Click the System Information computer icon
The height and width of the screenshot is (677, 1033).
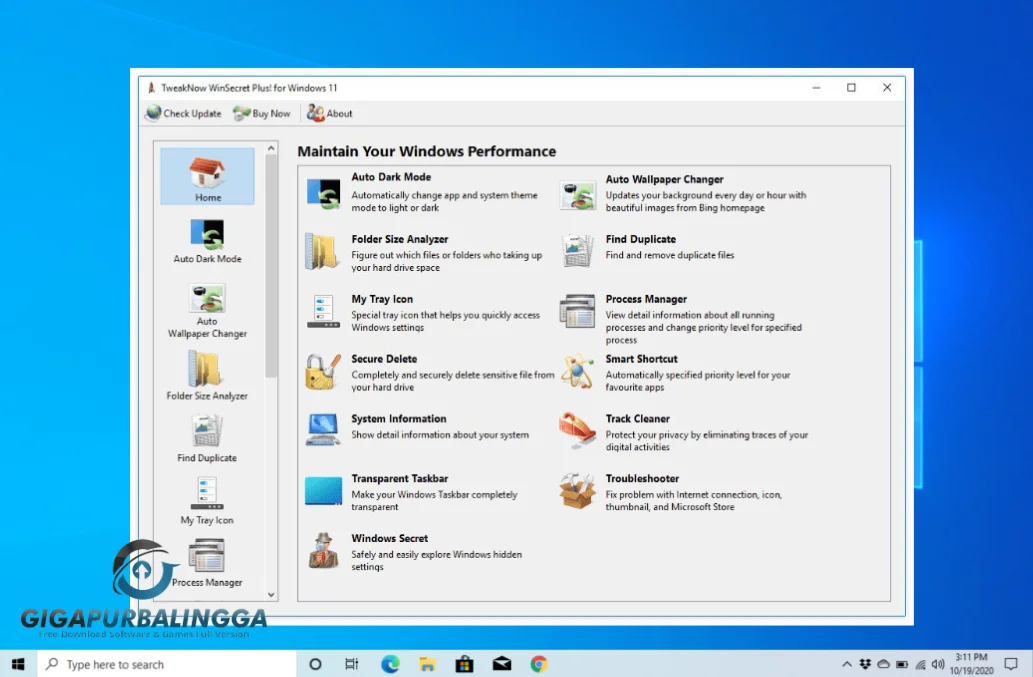click(323, 429)
